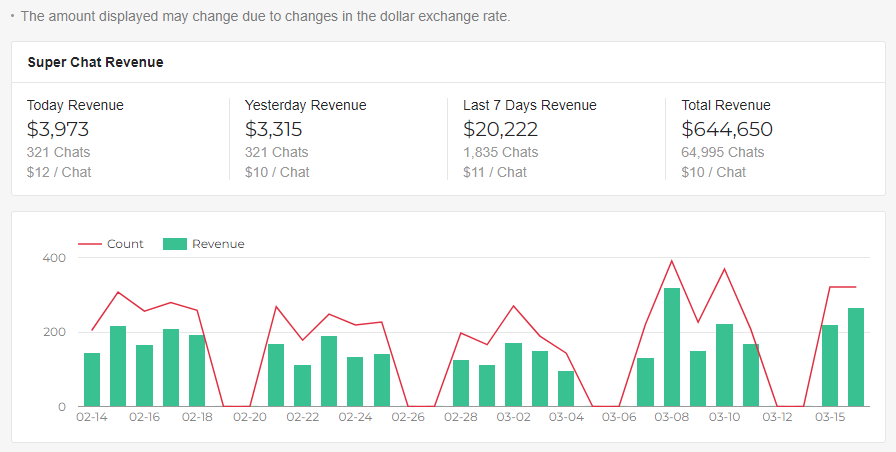Click the 03-12 x-axis date label

tap(777, 417)
